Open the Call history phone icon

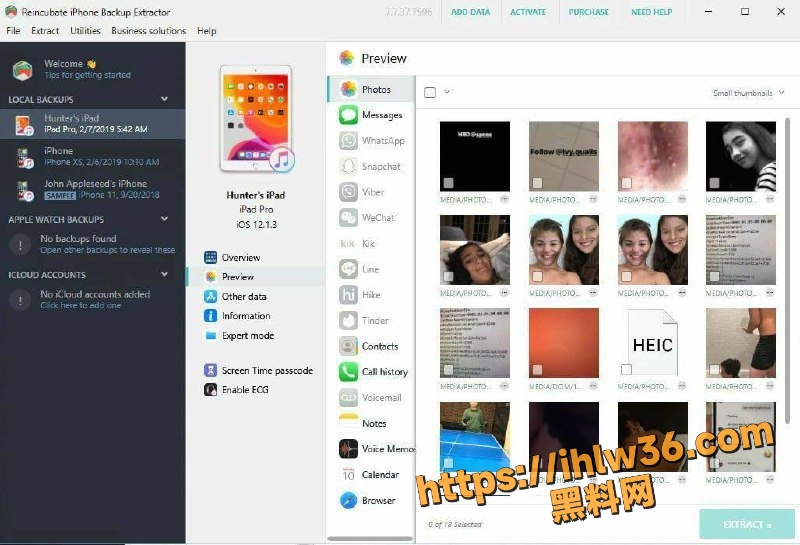(x=348, y=371)
